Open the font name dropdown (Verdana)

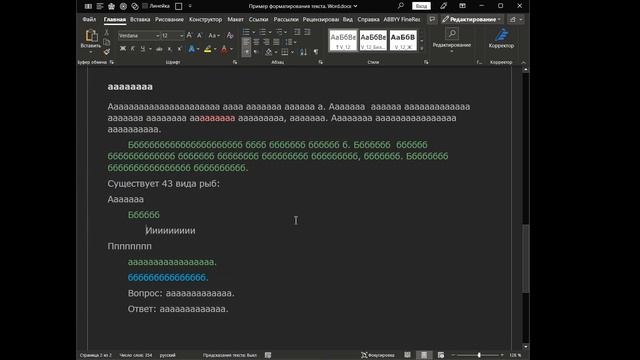coord(158,36)
